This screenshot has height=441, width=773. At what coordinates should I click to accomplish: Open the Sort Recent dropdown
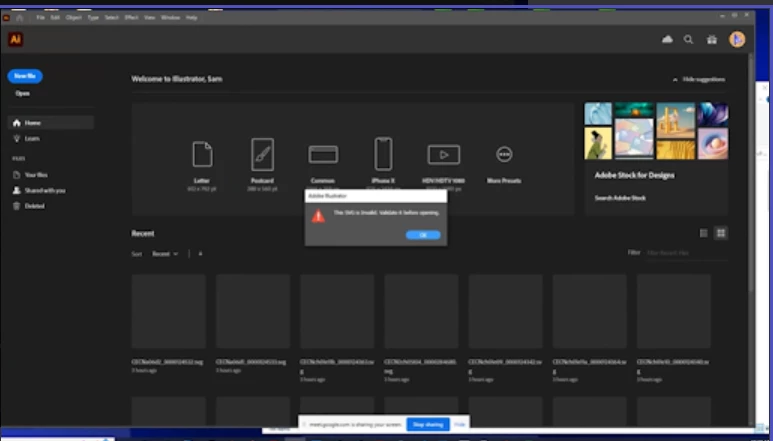165,254
